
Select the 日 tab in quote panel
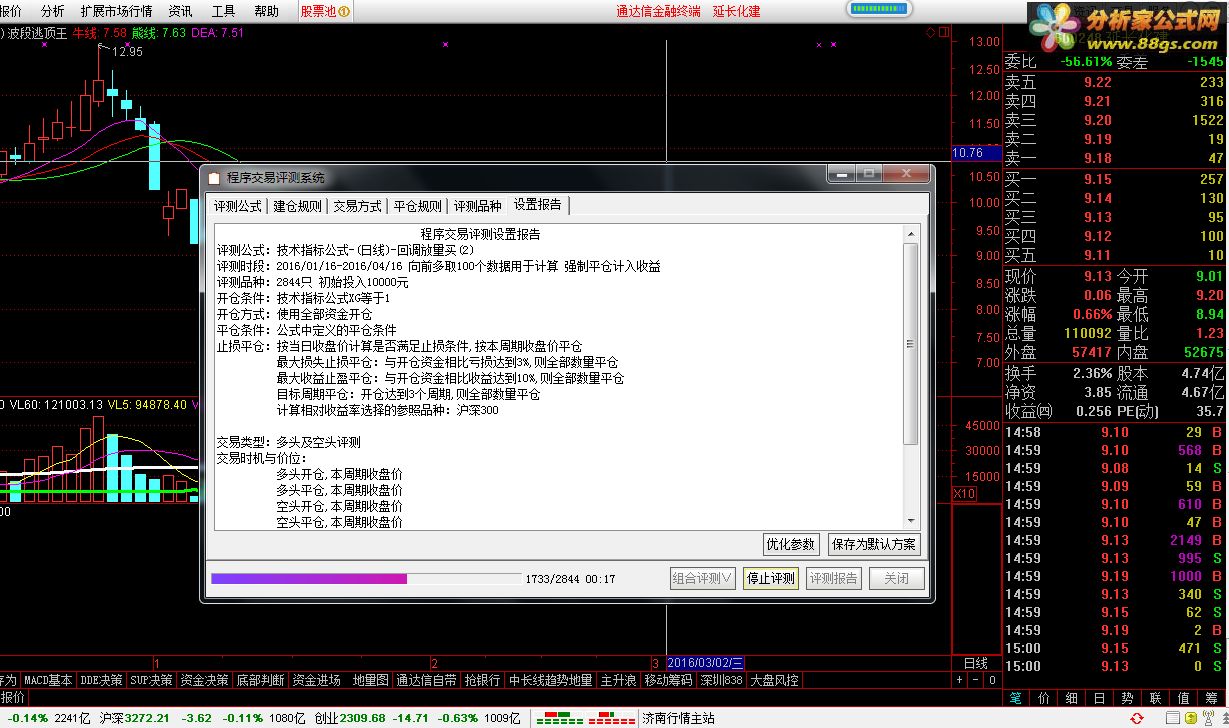(x=1100, y=698)
